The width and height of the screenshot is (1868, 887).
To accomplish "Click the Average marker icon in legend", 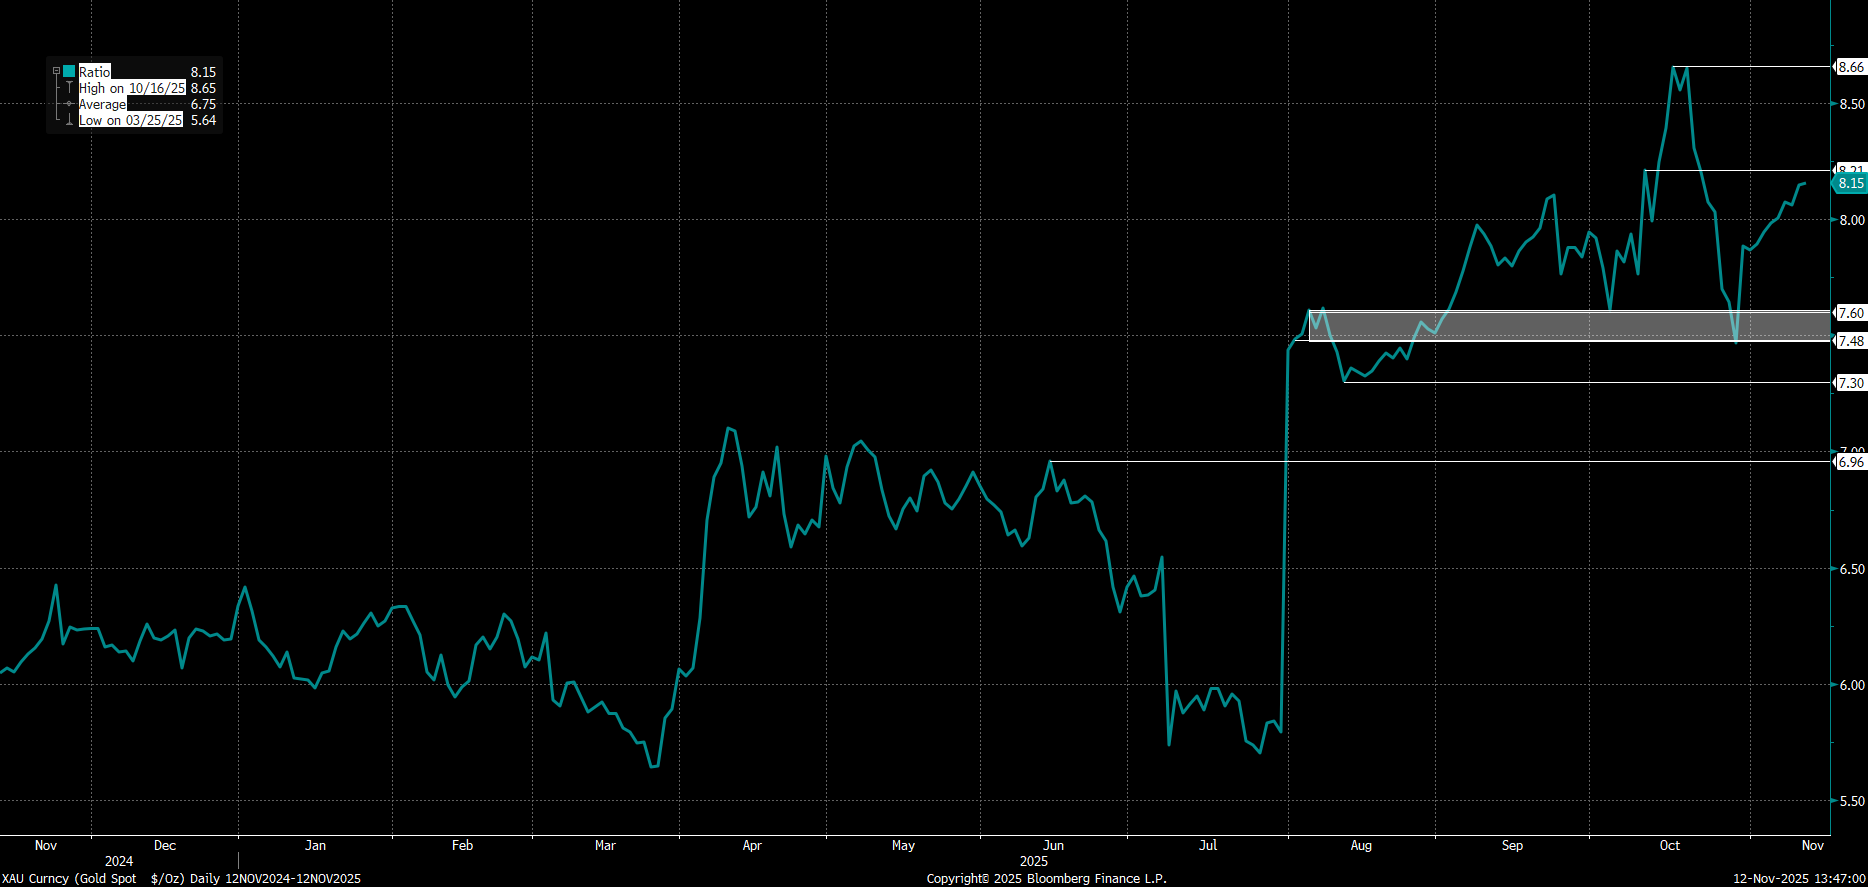I will [69, 104].
